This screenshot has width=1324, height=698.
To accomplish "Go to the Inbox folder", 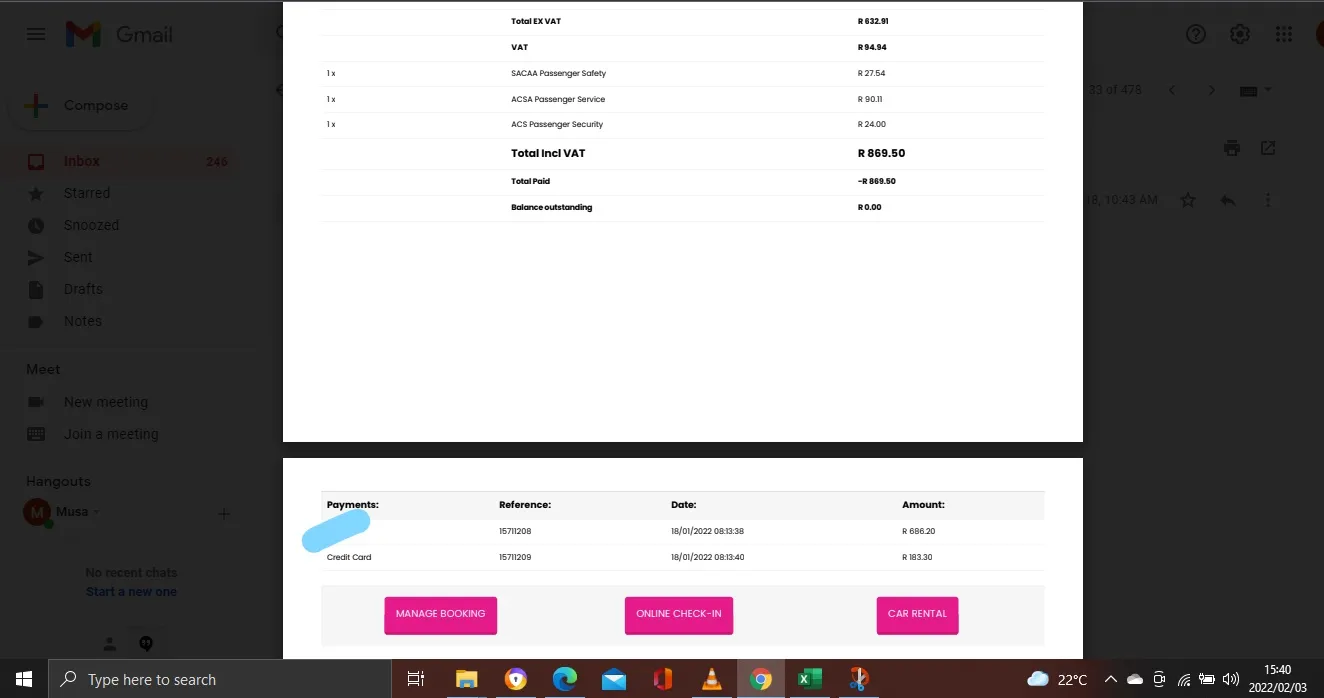I will (82, 161).
